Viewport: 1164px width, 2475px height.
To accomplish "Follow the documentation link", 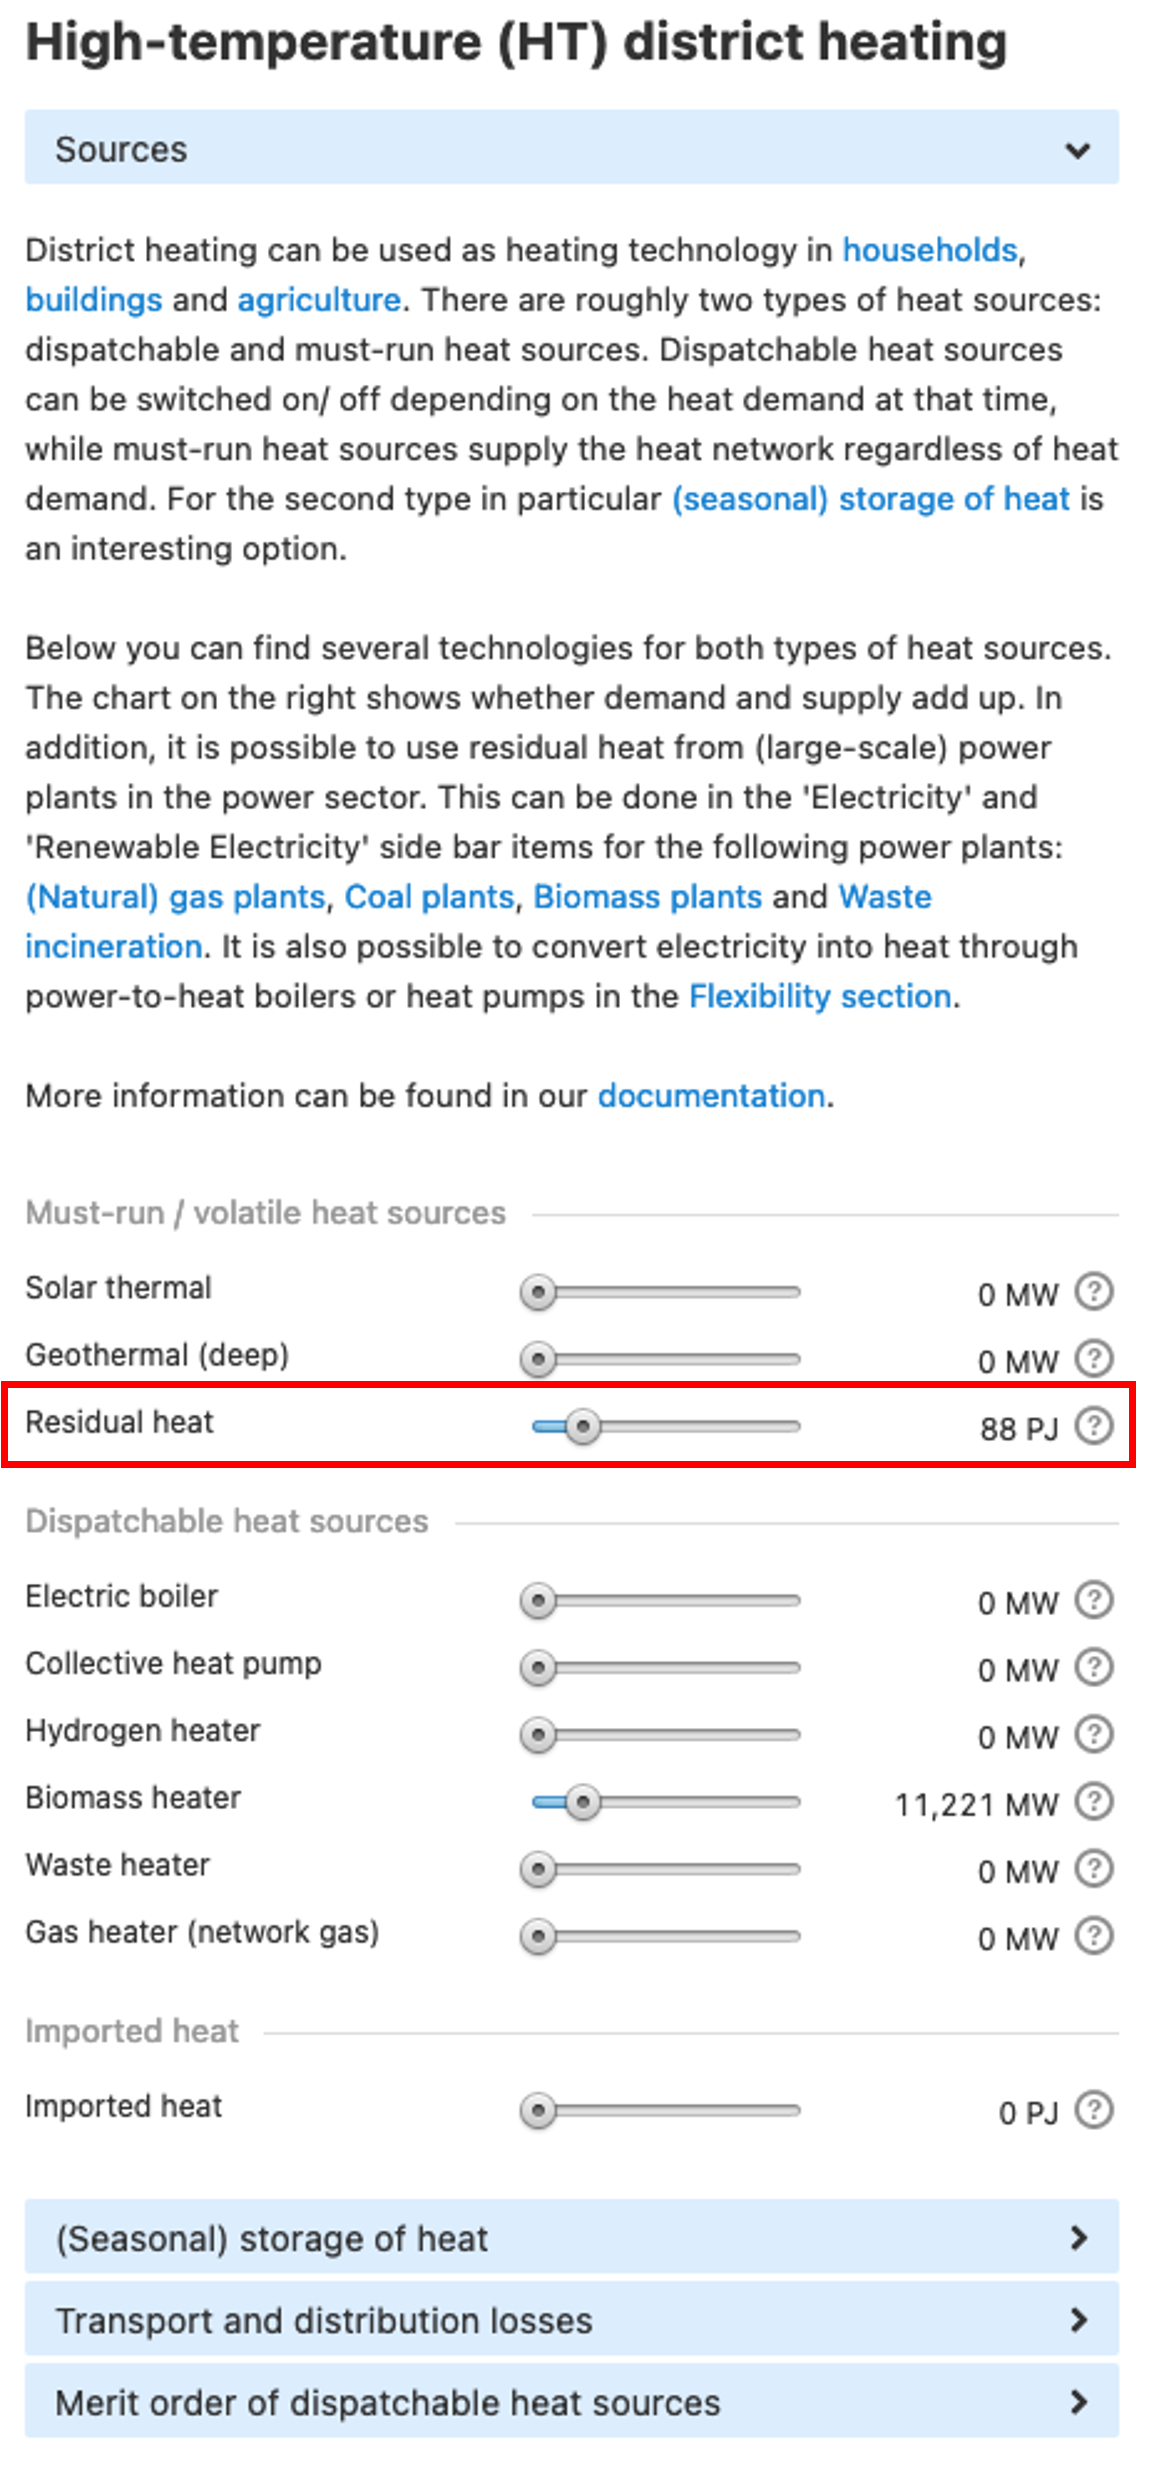I will pyautogui.click(x=711, y=1095).
